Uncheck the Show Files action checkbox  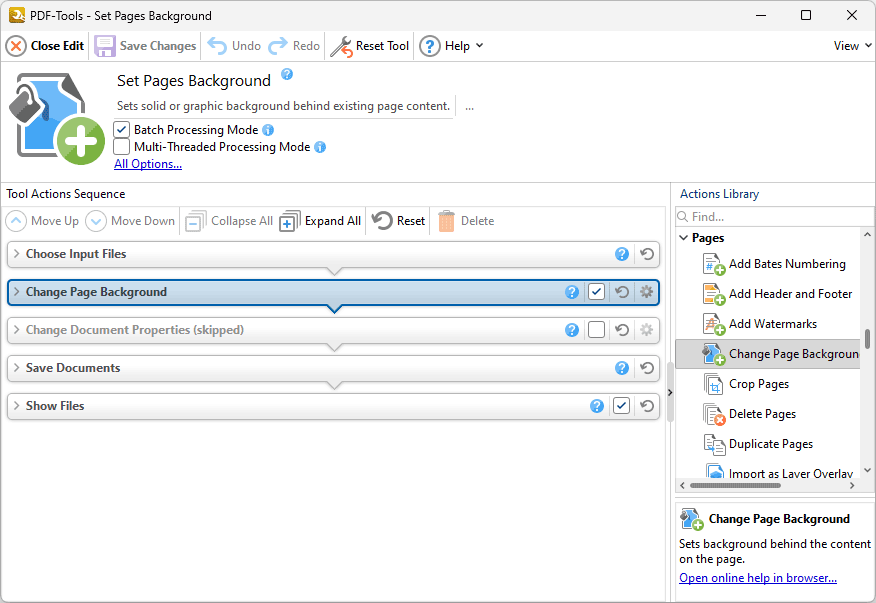pyautogui.click(x=621, y=406)
